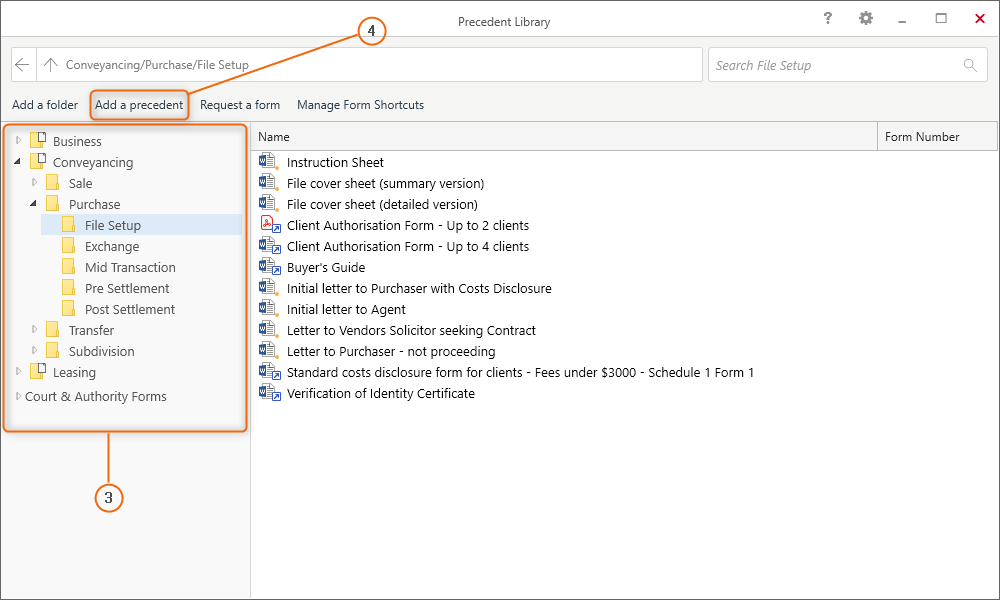Click the Conveyancing/Purchase/File Setup path box
The image size is (1000, 600).
point(370,64)
